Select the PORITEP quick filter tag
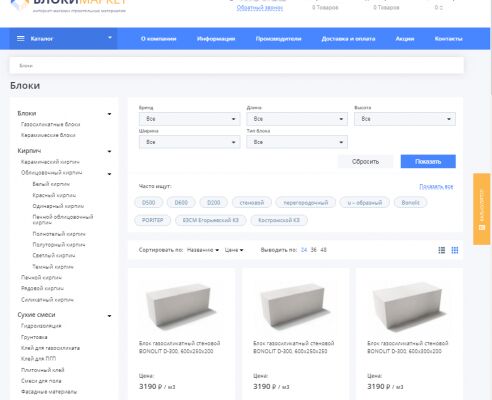This screenshot has width=492, height=400. click(x=153, y=220)
